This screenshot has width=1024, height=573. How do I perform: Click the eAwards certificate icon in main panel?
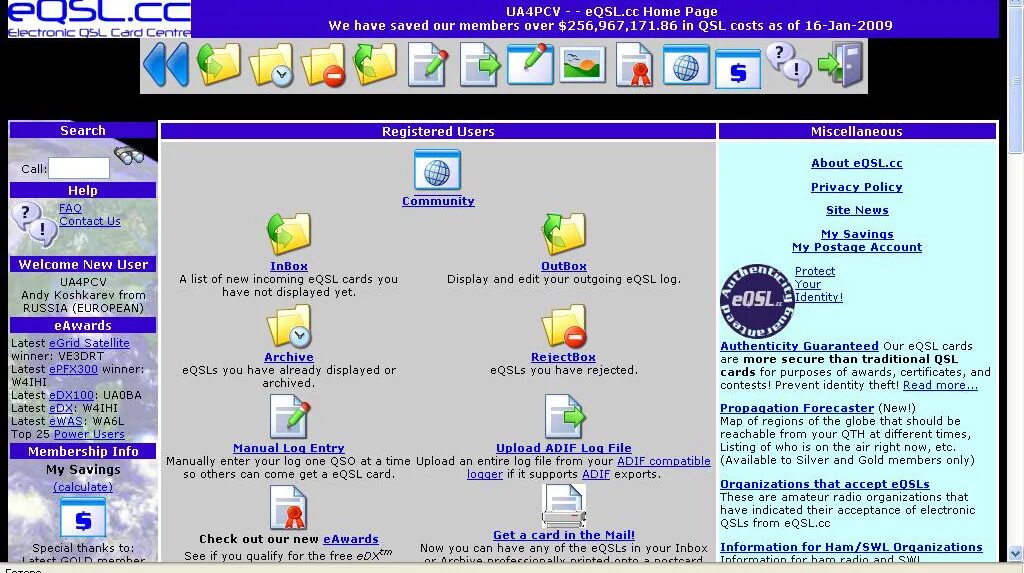(x=289, y=508)
